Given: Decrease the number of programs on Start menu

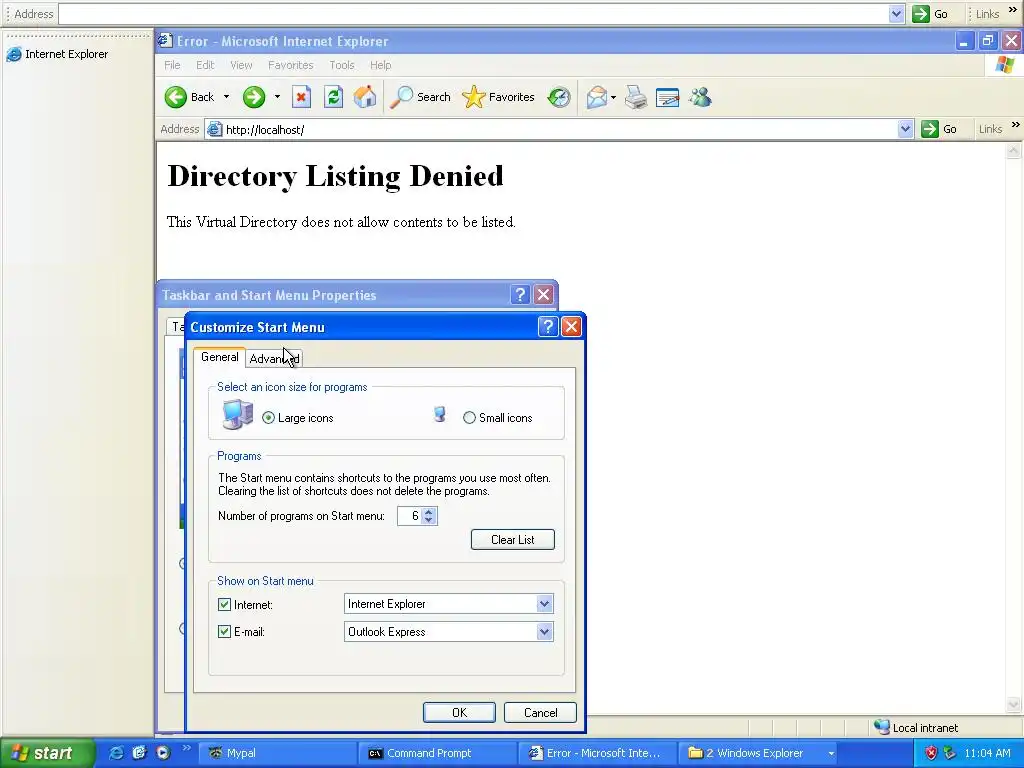Looking at the screenshot, I should [428, 520].
